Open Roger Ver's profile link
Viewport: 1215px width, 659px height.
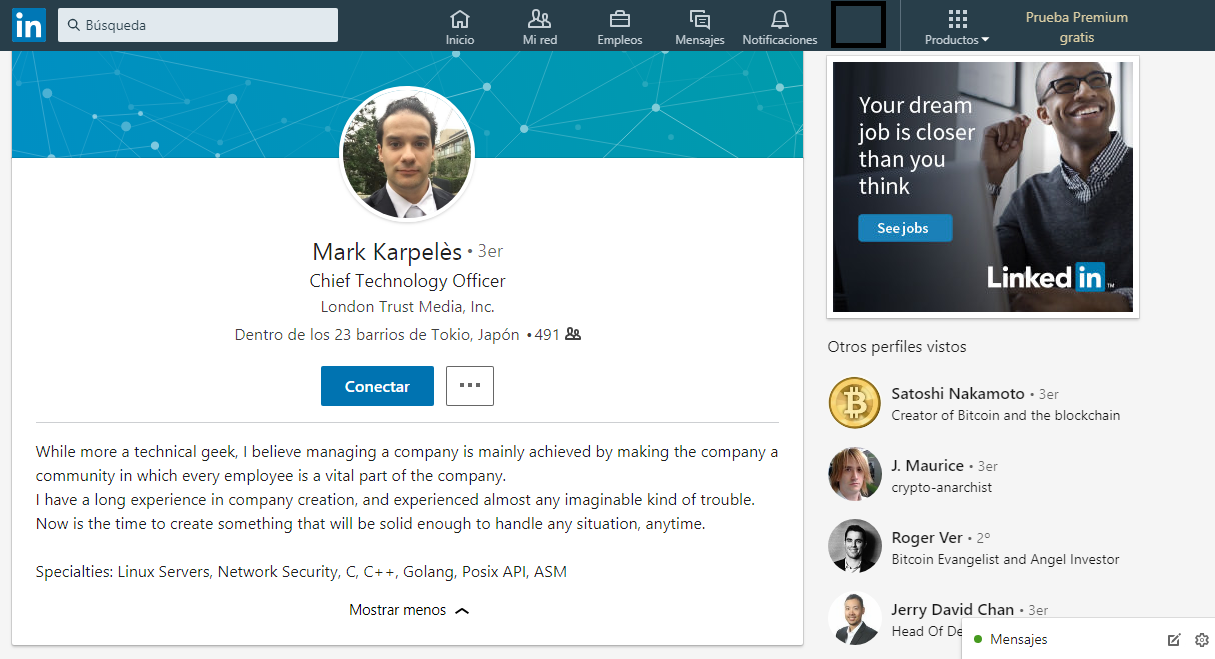[927, 538]
